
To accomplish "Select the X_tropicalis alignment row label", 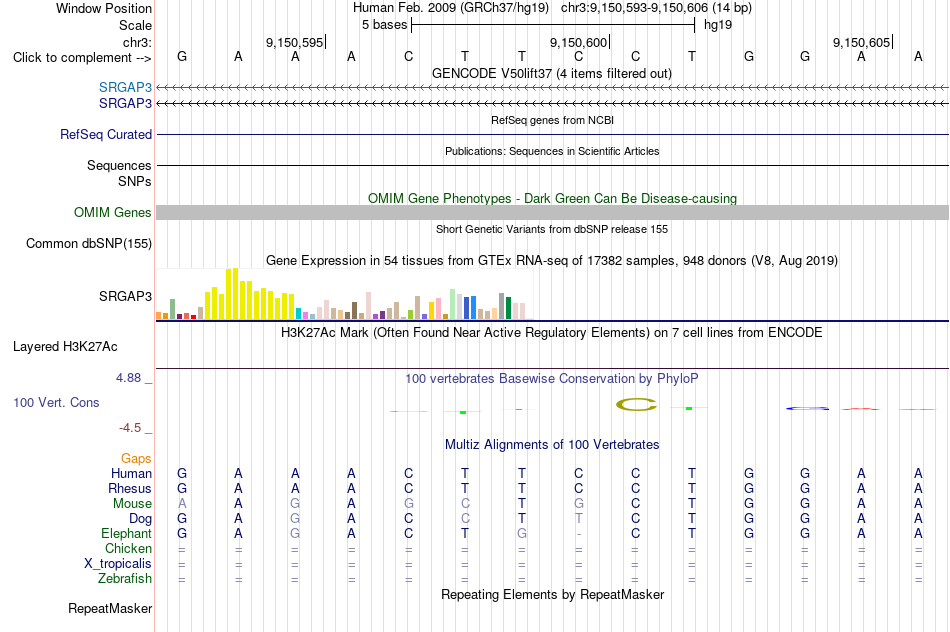I will point(118,564).
